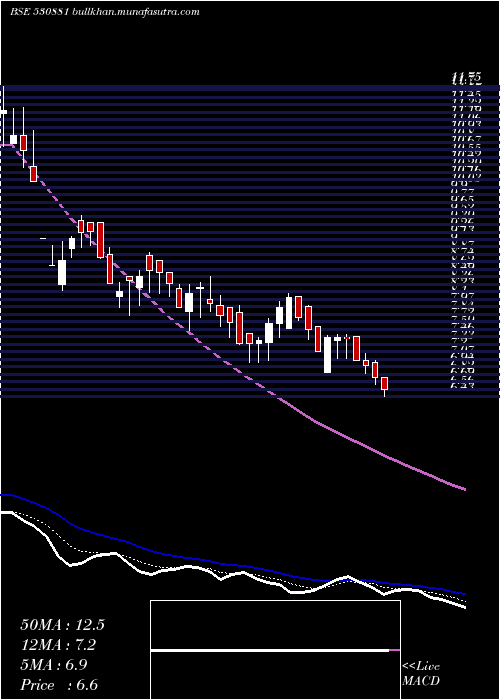Click the <<Live MACD label

click(x=421, y=674)
